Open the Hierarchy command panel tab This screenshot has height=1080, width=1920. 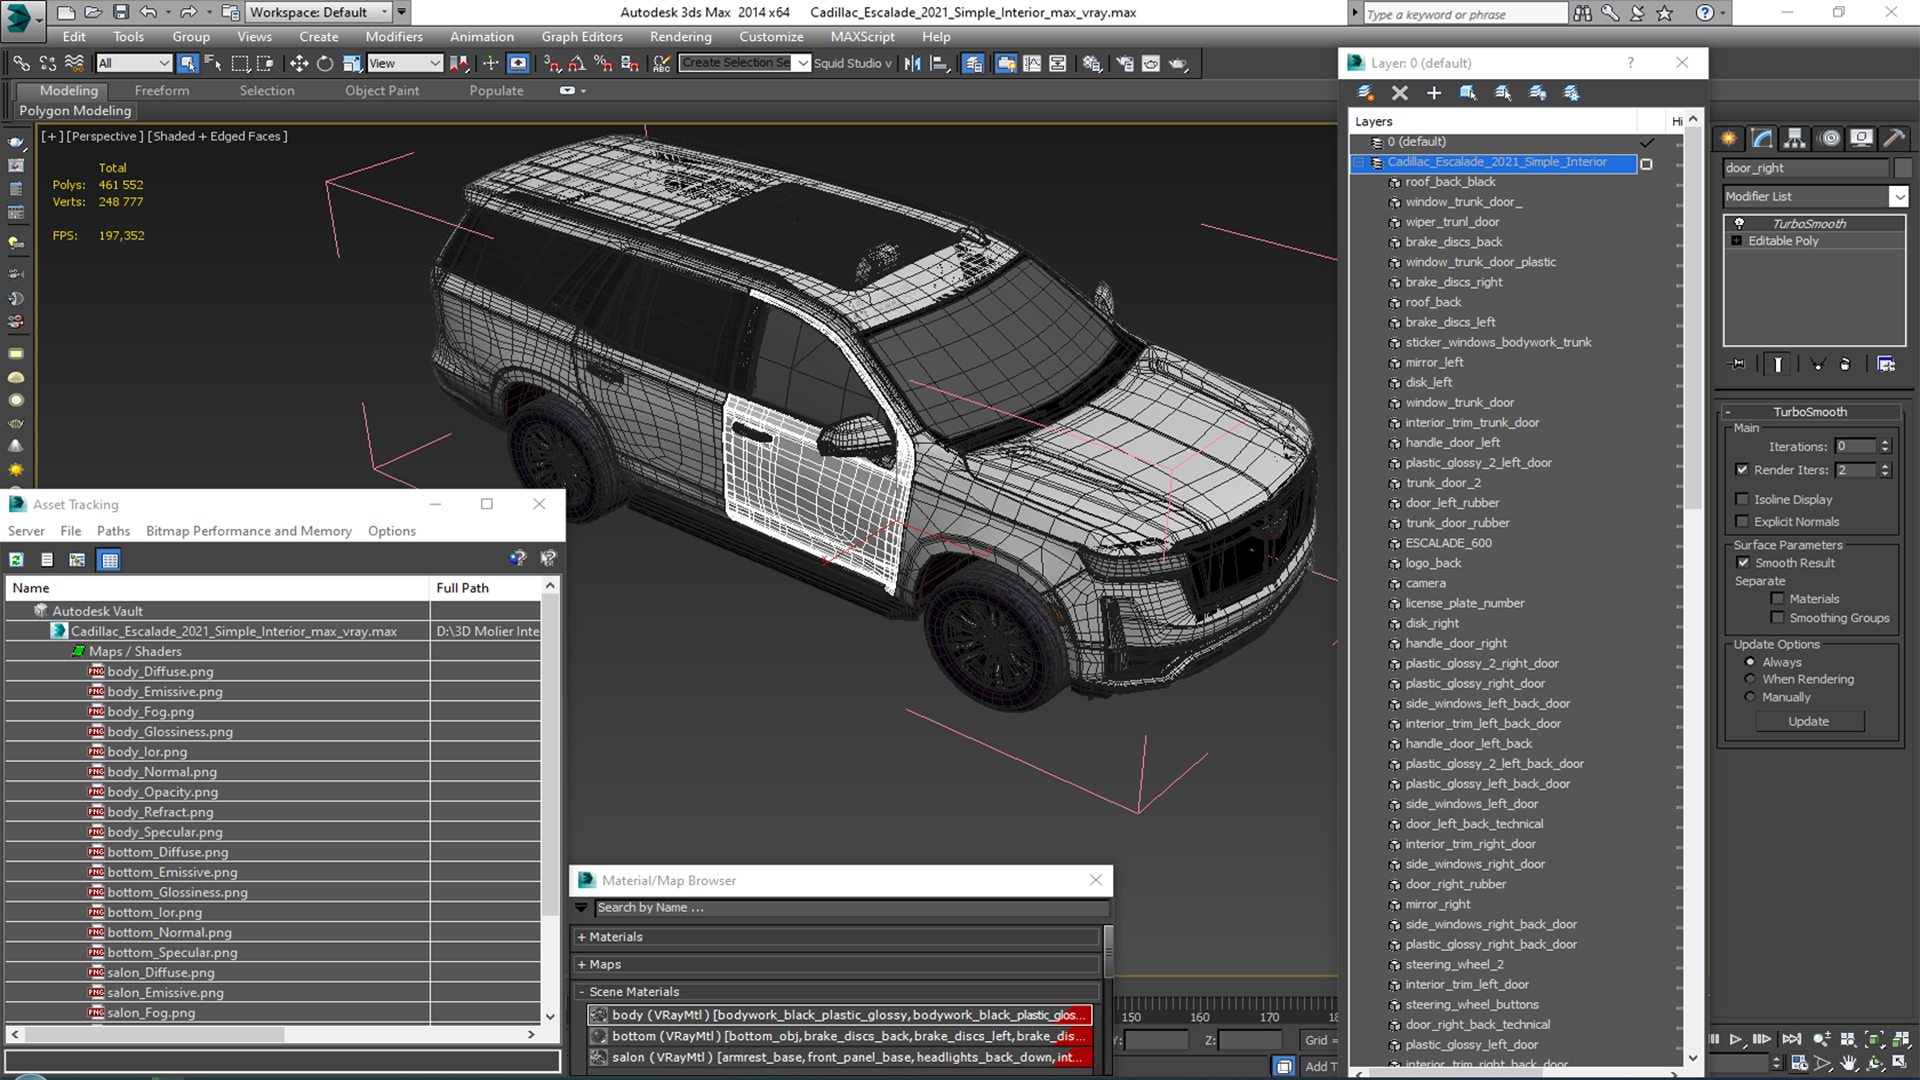point(1795,138)
